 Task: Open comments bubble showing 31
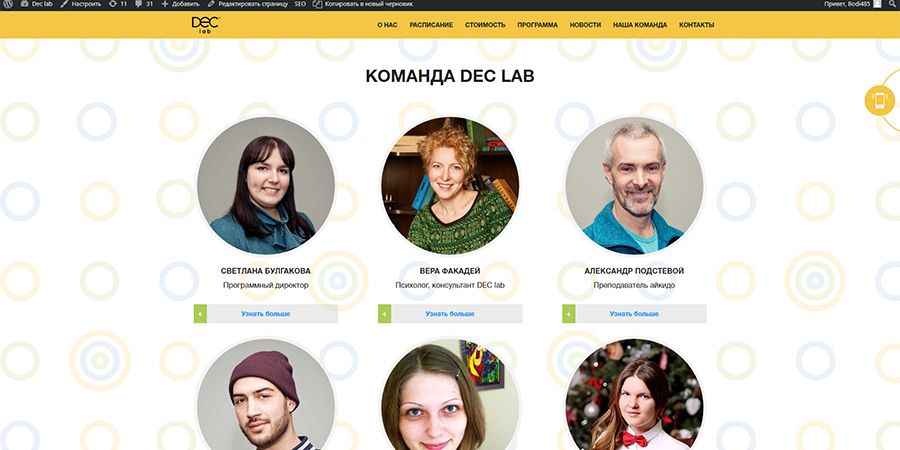pos(144,4)
